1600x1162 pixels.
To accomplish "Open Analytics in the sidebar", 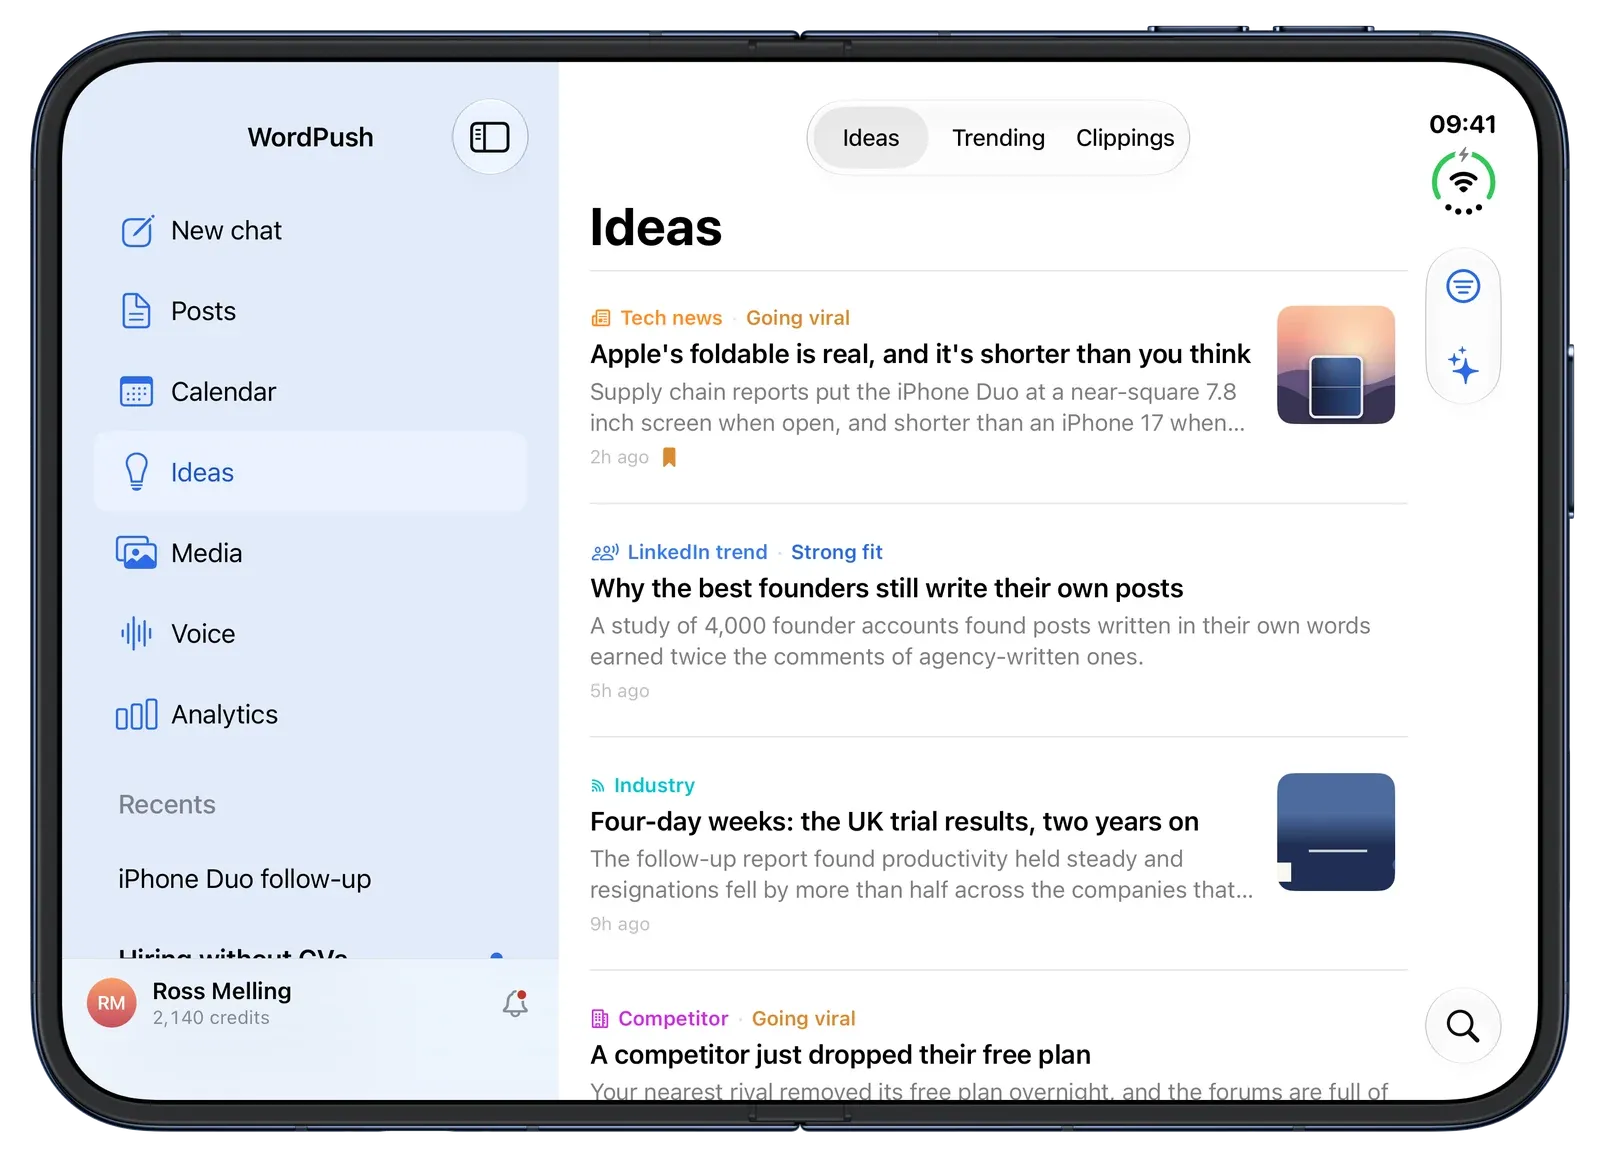I will tap(310, 715).
